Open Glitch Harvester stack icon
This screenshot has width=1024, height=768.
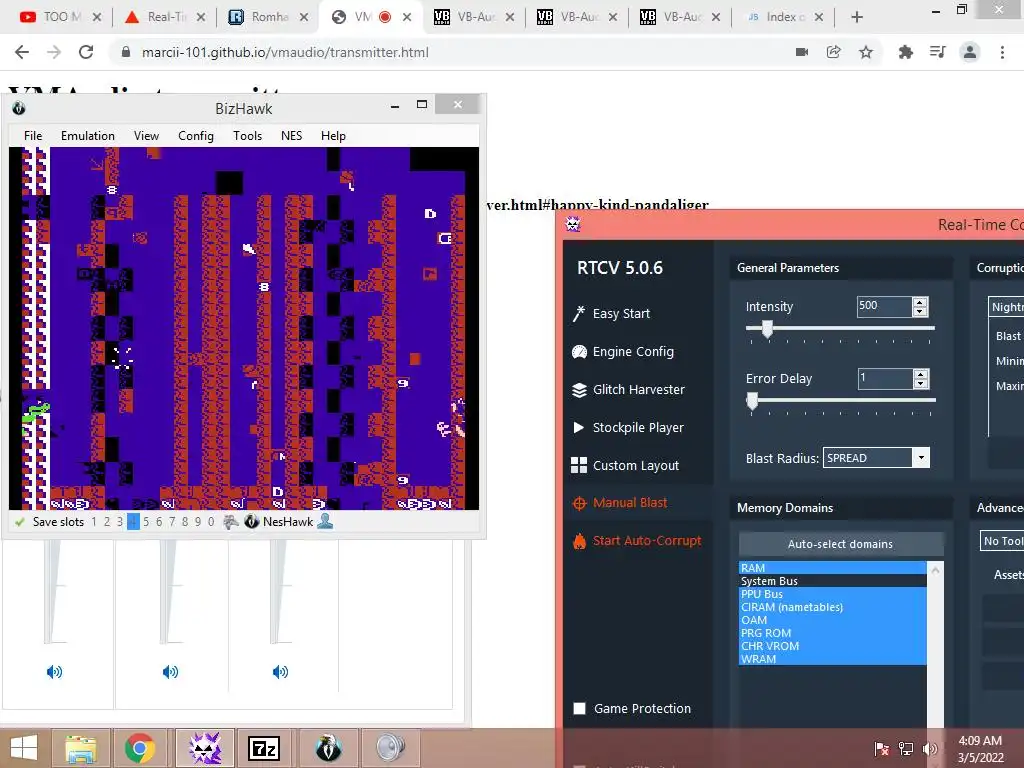point(579,390)
